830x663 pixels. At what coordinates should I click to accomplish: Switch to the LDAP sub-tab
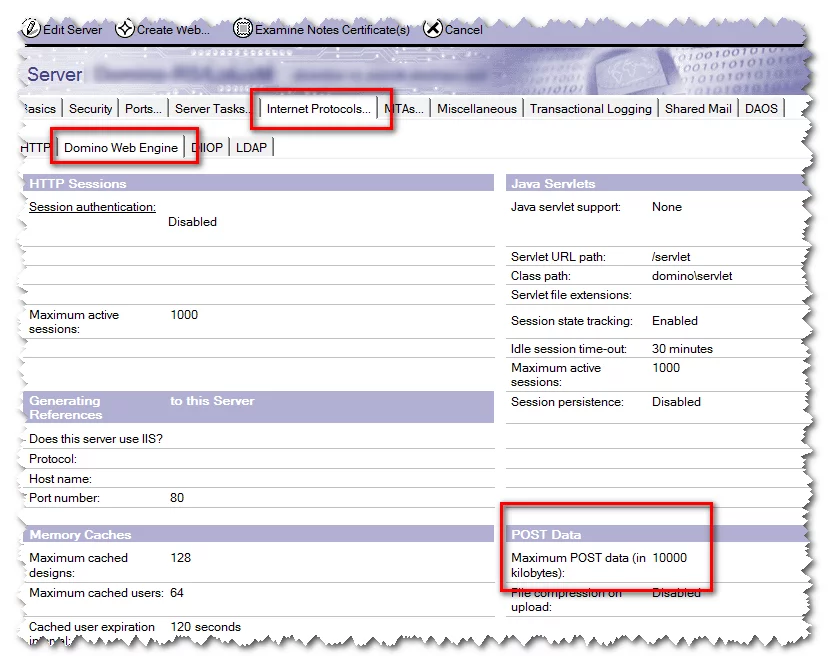pos(252,148)
